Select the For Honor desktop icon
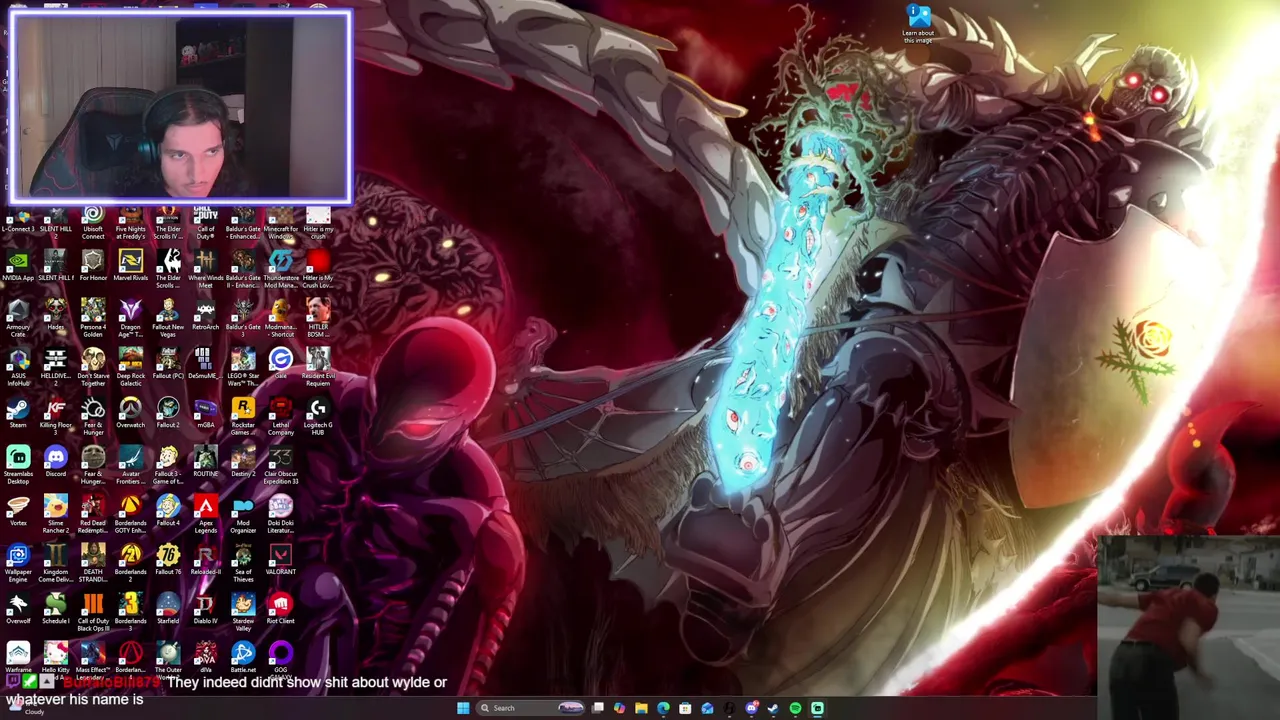The image size is (1280, 720). point(93,266)
